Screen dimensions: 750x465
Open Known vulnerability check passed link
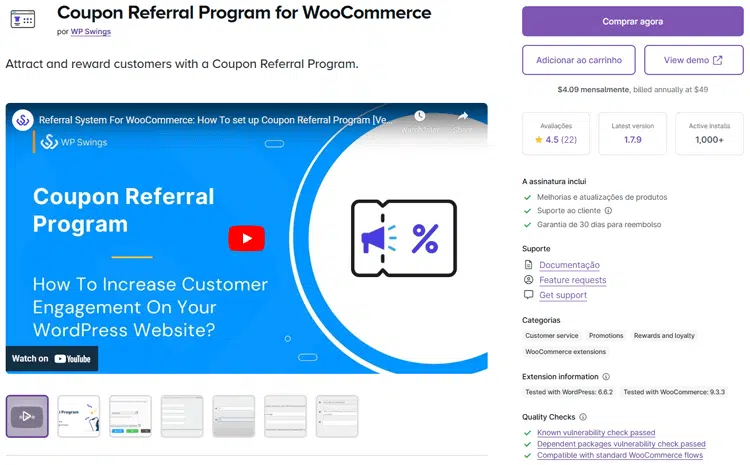596,432
